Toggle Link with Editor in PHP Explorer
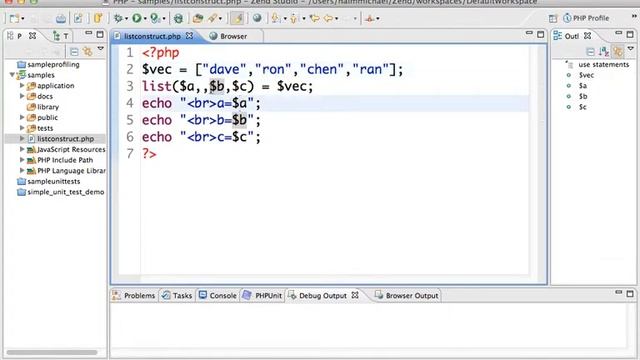Image resolution: width=640 pixels, height=360 pixels. click(87, 51)
